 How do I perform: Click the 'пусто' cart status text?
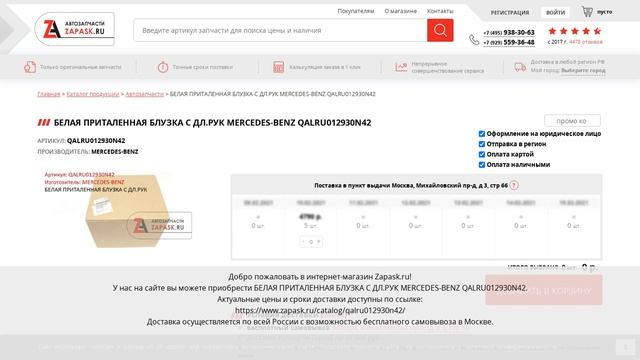coord(604,12)
